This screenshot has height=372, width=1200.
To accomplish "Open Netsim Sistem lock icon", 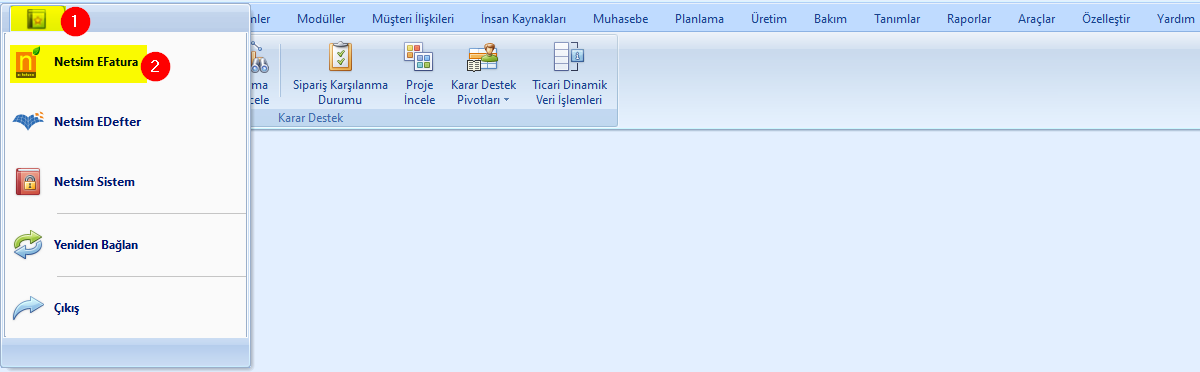I will (x=28, y=182).
